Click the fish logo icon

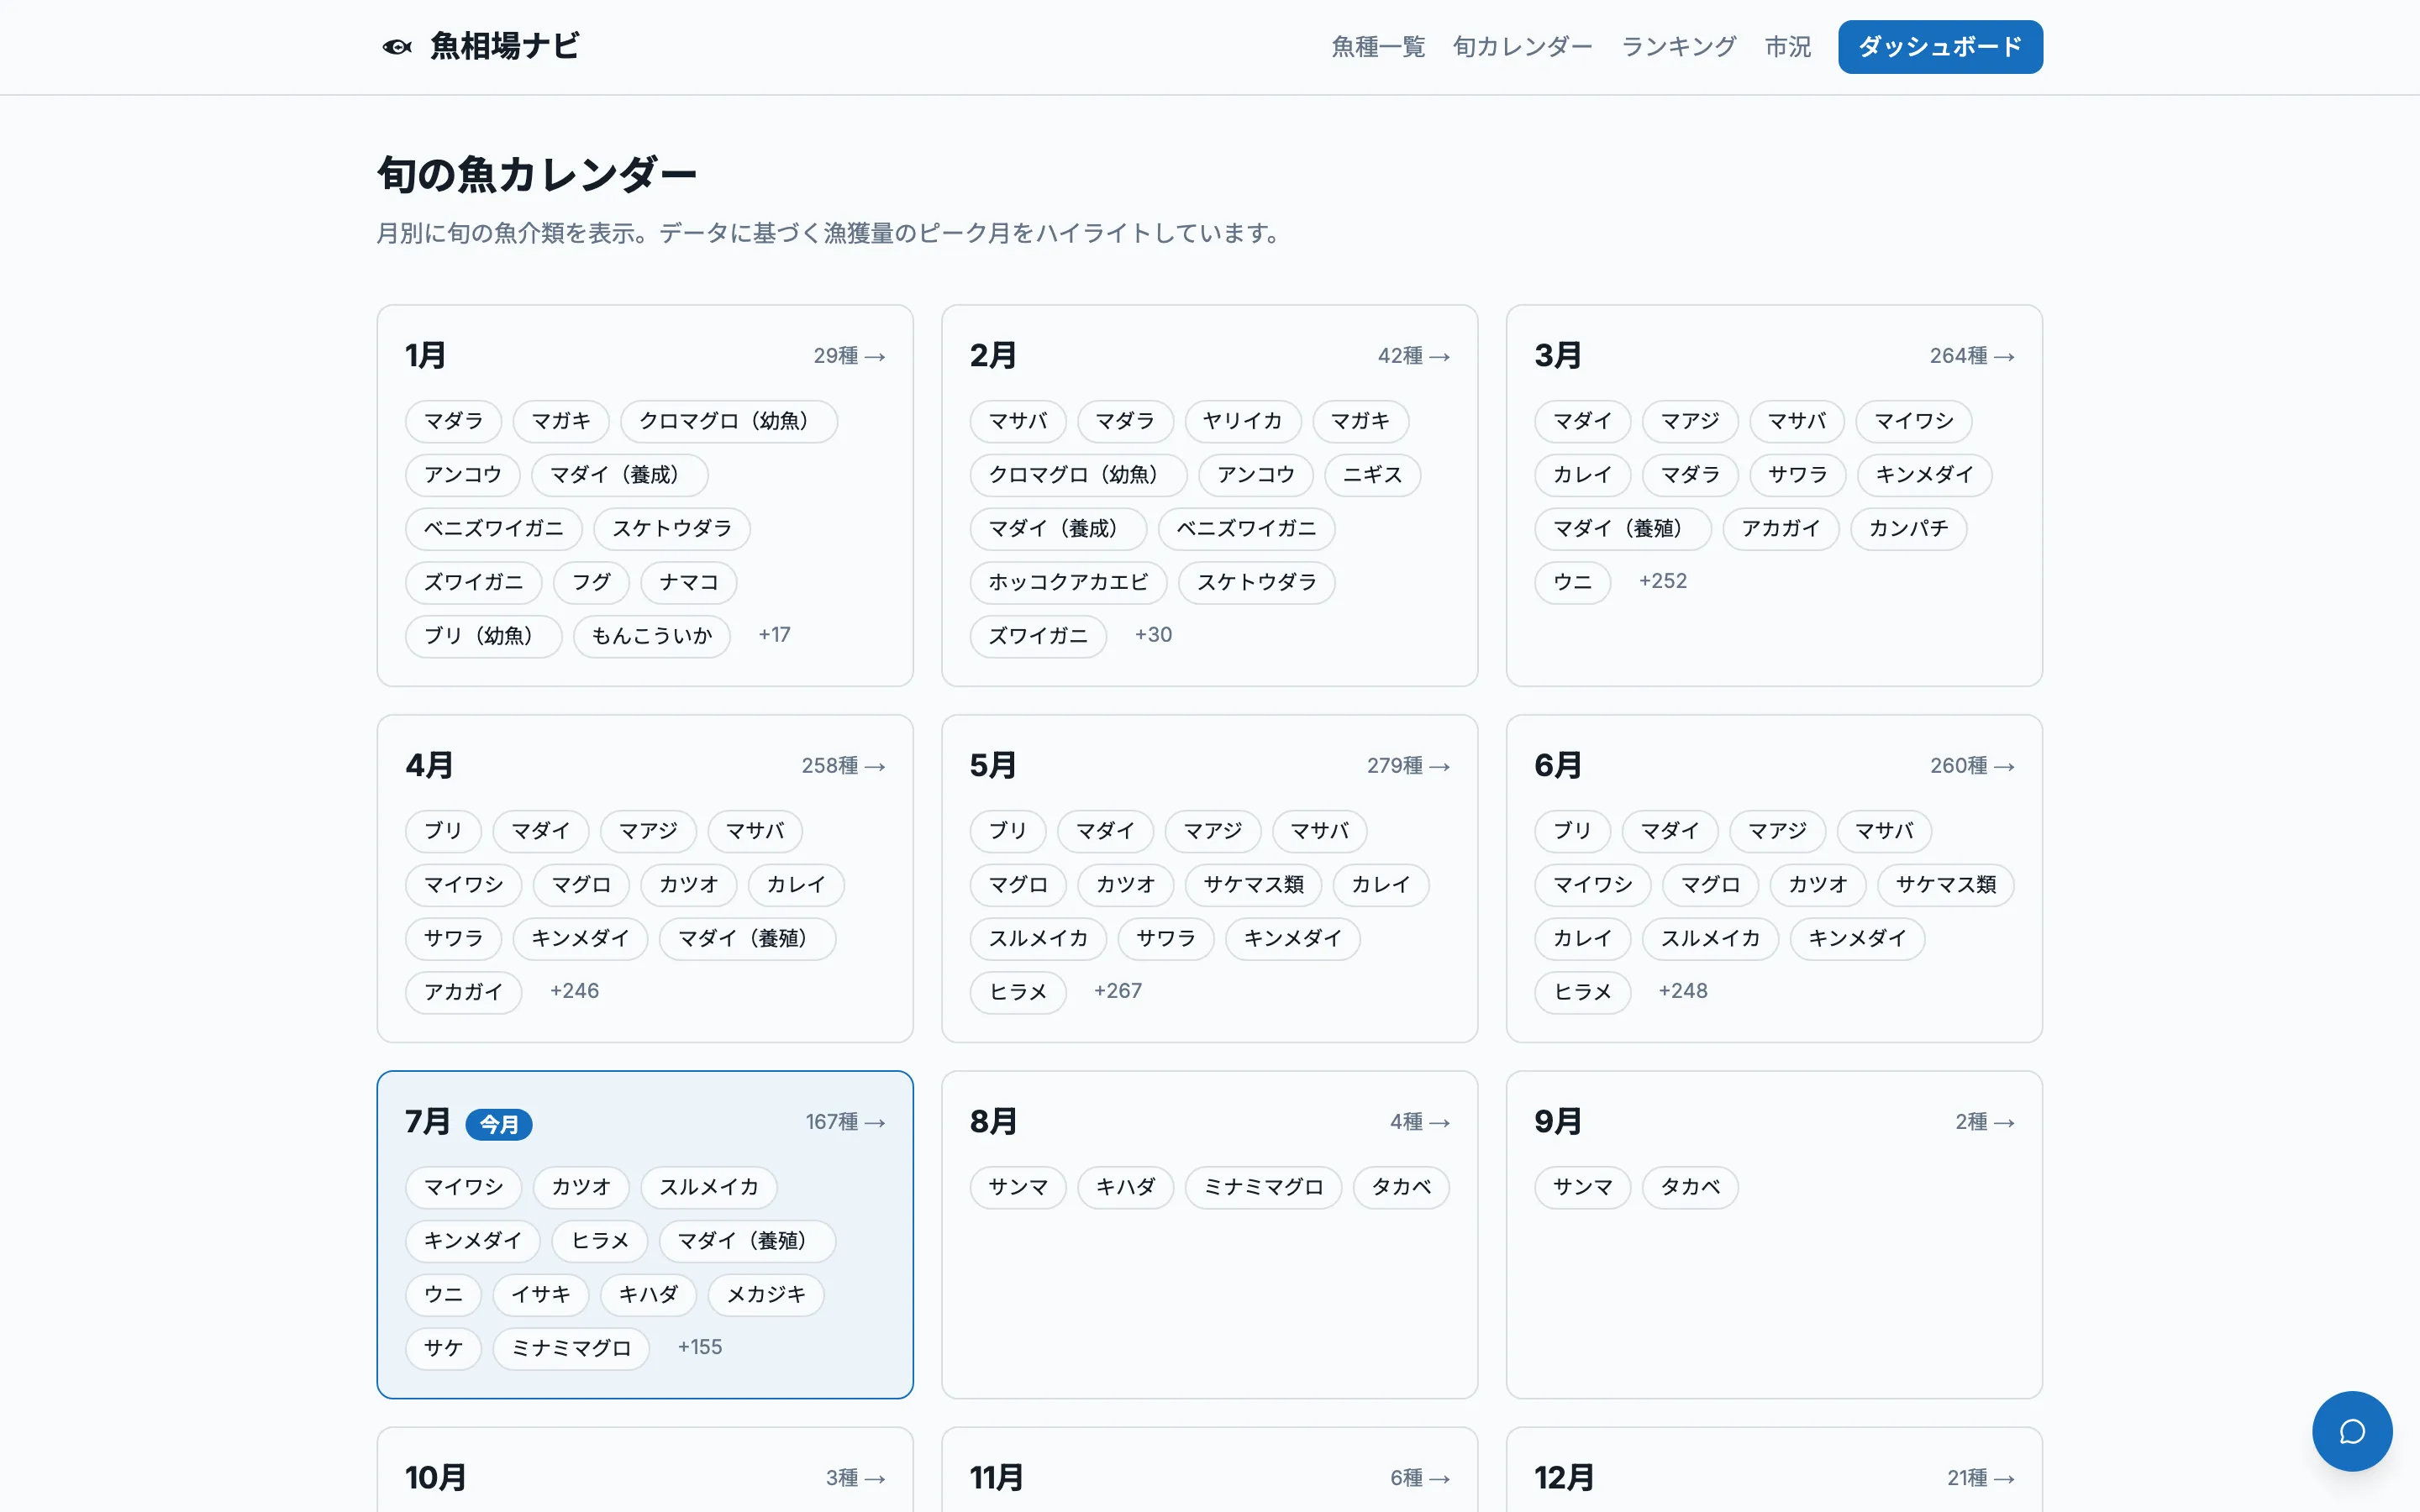(x=397, y=47)
